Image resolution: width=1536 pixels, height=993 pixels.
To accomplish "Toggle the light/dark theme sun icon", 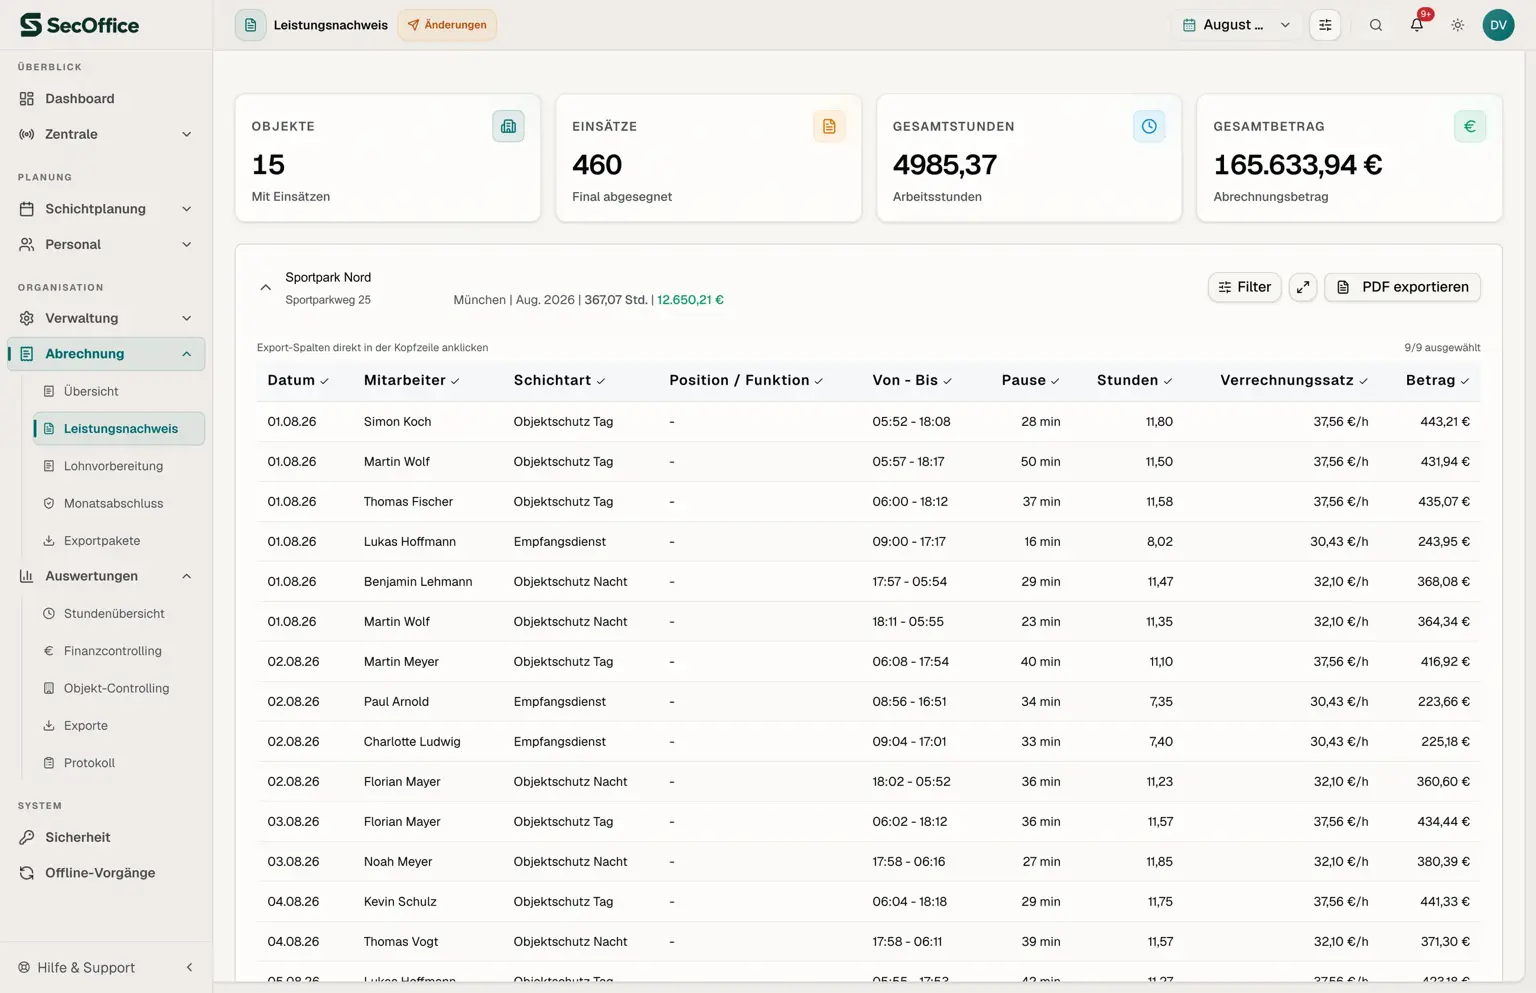I will 1458,25.
